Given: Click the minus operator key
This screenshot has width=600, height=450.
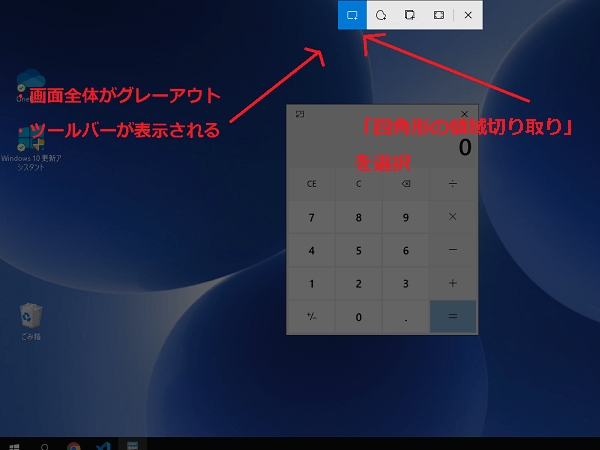Looking at the screenshot, I should 453,250.
